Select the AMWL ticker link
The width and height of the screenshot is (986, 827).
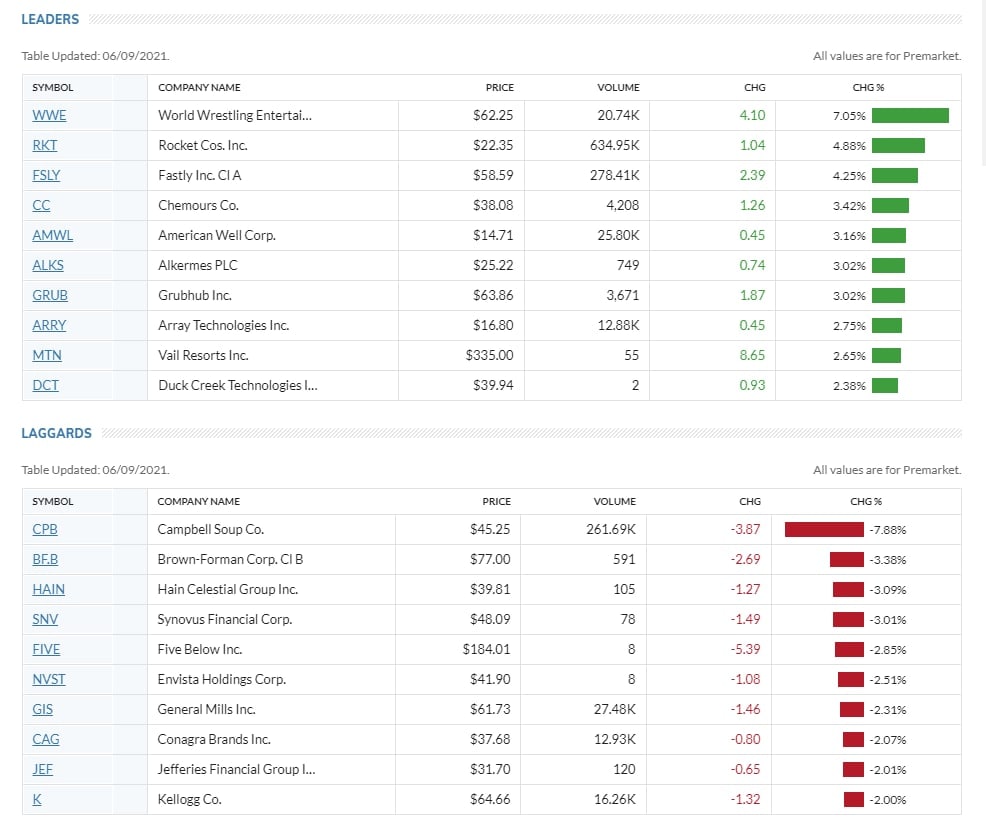[x=52, y=235]
